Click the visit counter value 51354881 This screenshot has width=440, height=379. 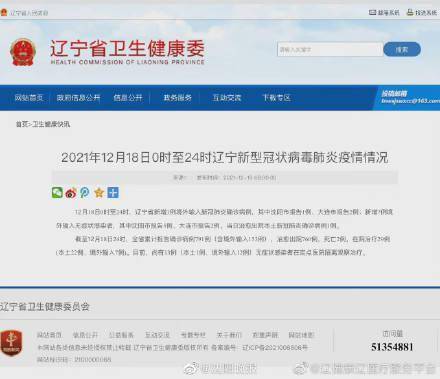coord(392,347)
